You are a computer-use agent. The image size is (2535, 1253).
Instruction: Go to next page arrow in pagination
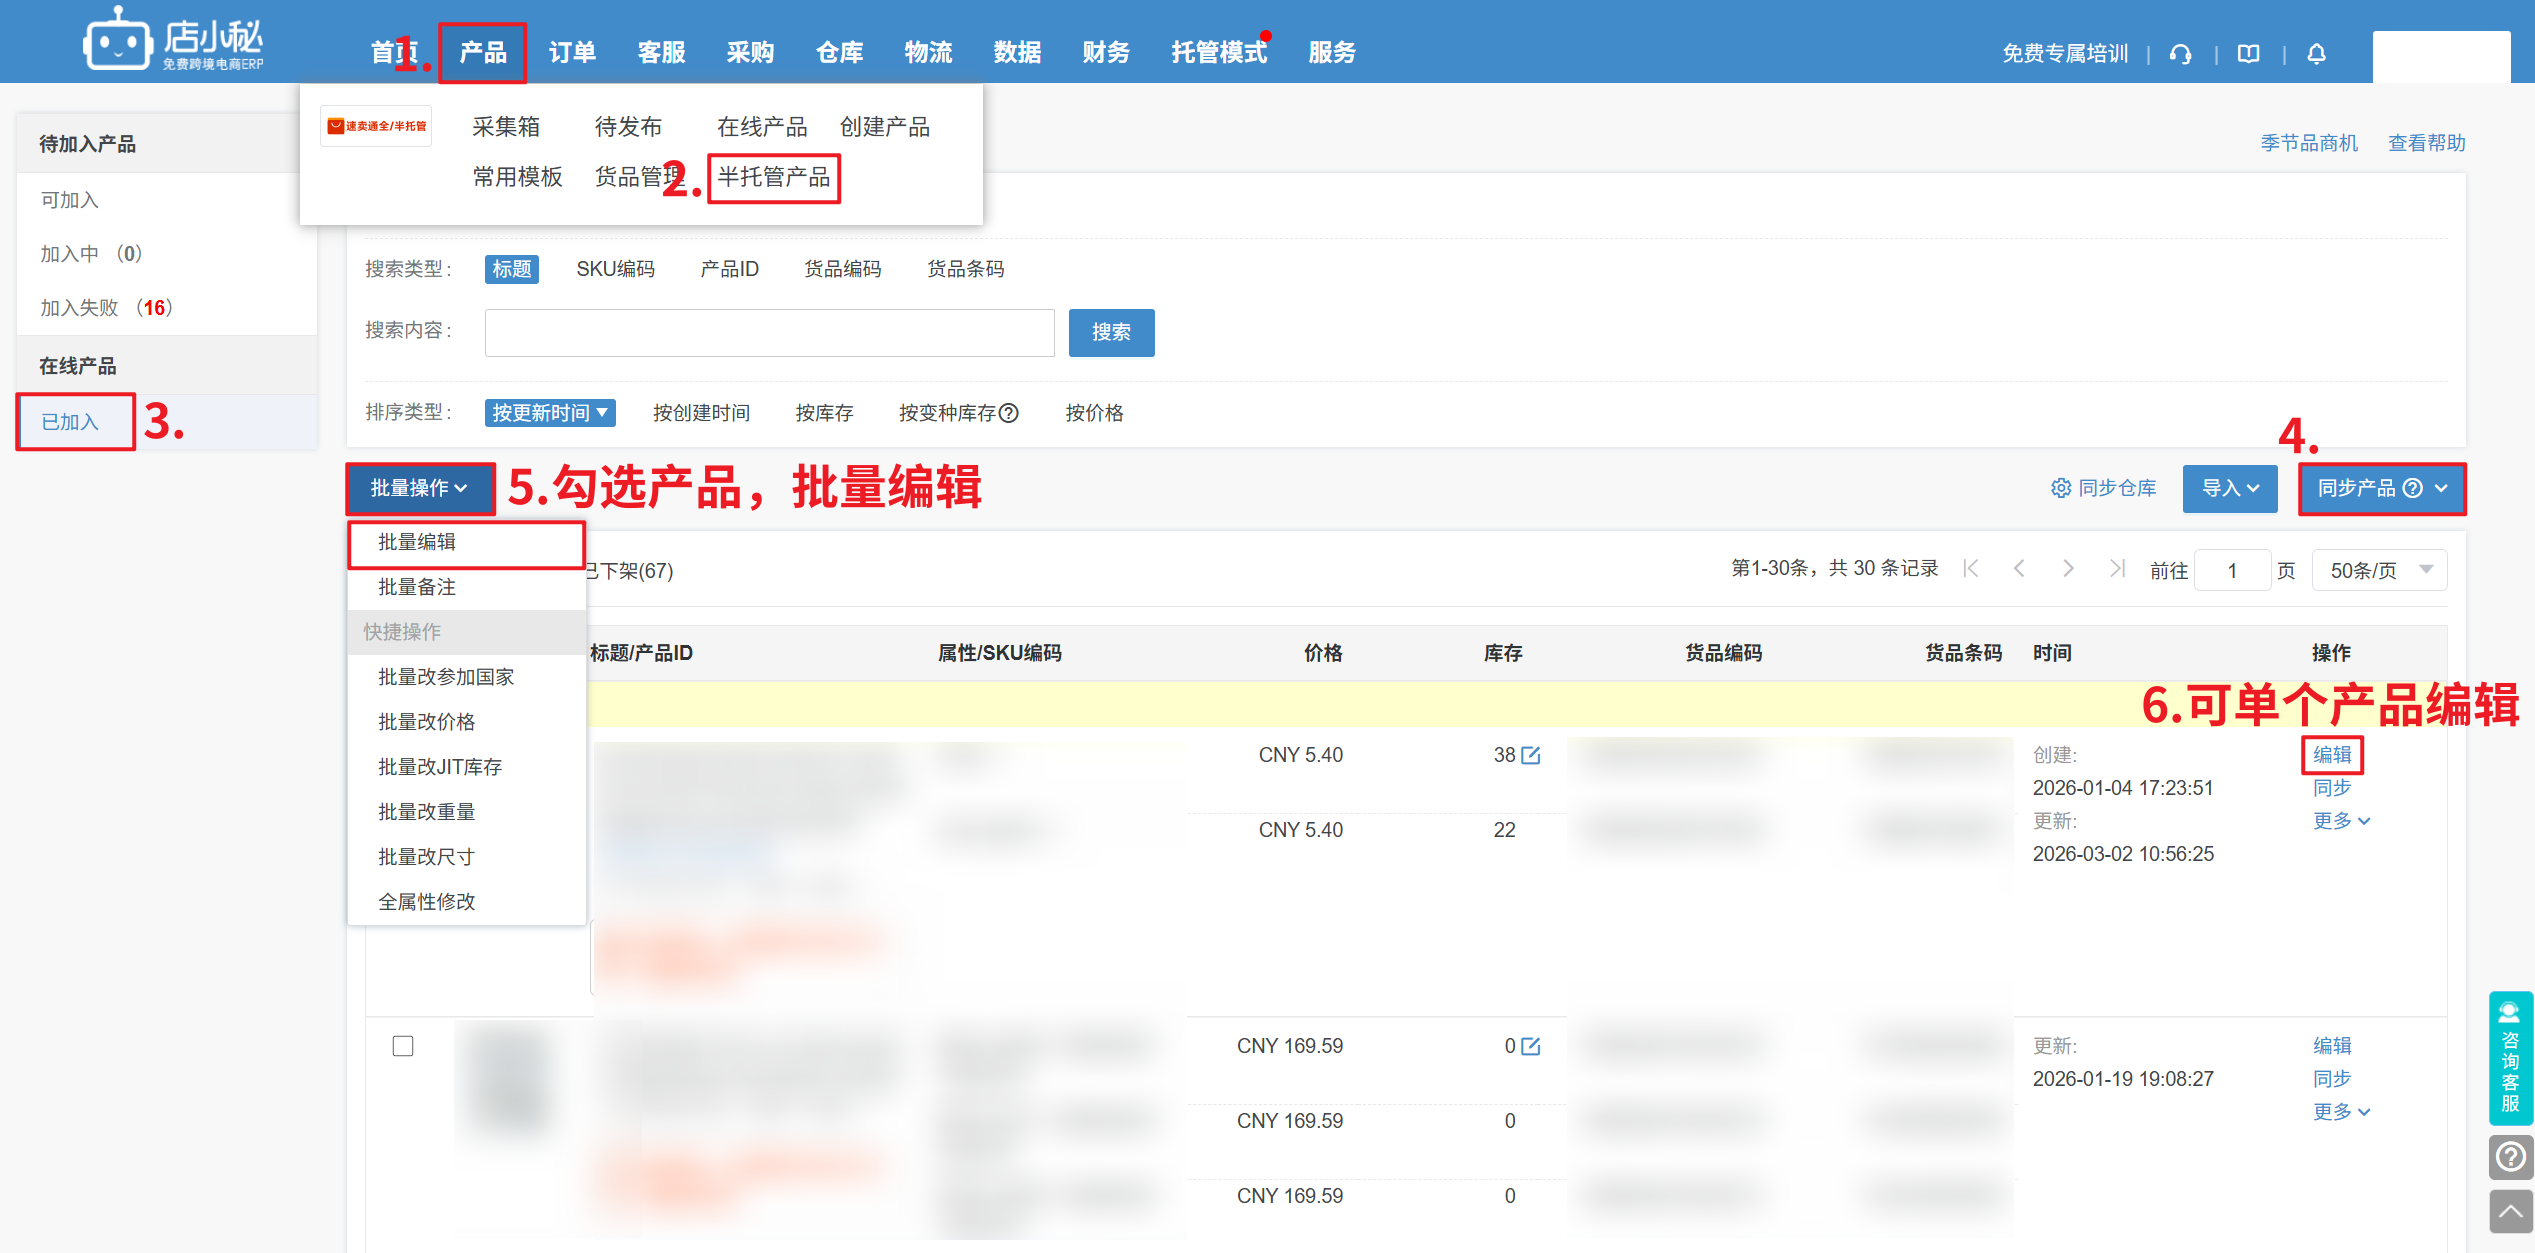click(x=2067, y=569)
